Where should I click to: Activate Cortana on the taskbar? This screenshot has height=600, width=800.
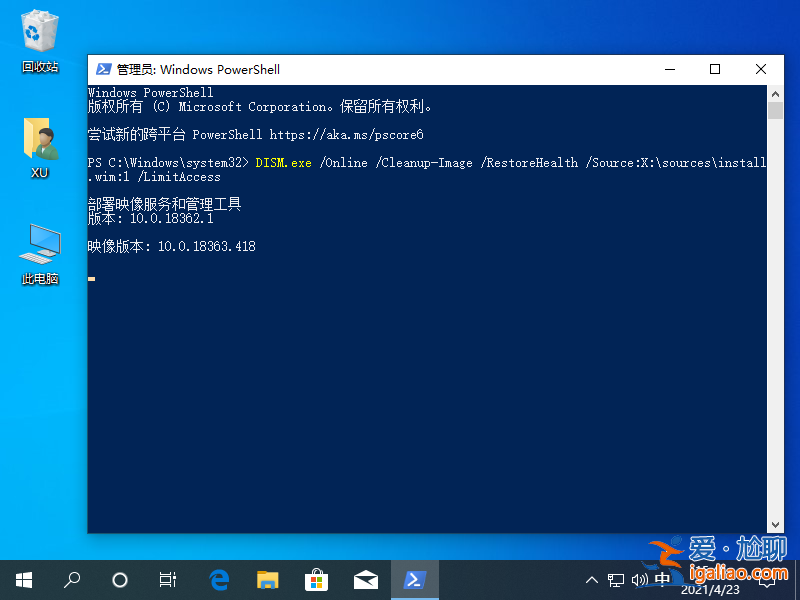[x=119, y=580]
